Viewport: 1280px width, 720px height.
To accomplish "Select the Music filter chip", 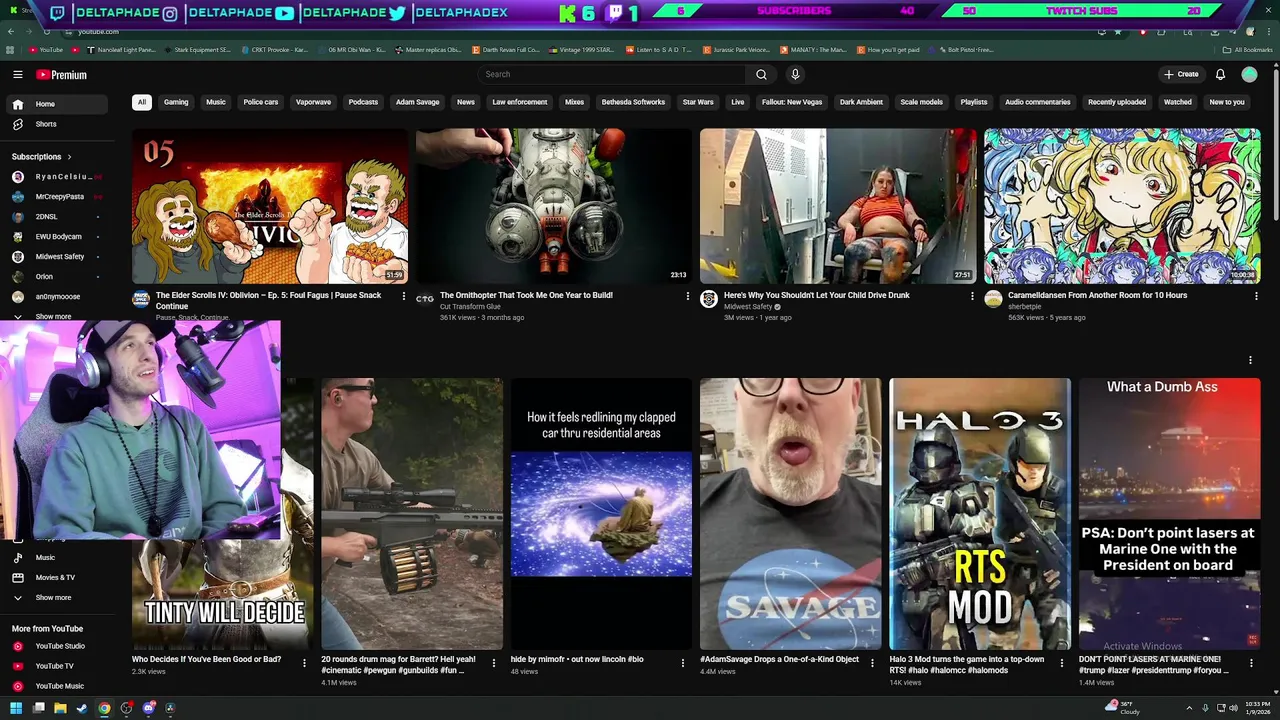I will point(216,102).
